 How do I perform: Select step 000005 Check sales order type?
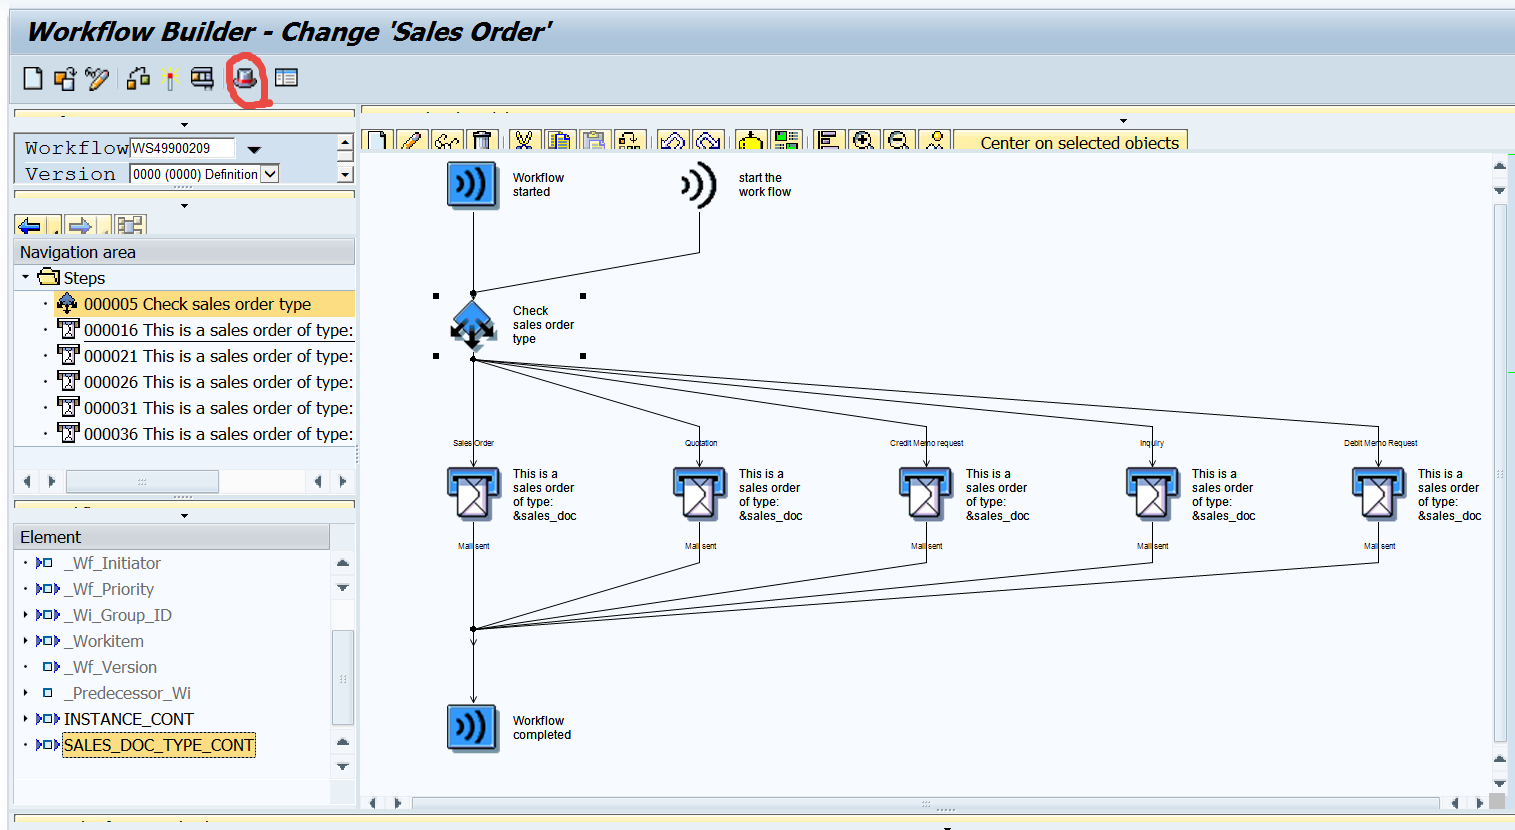pos(197,304)
